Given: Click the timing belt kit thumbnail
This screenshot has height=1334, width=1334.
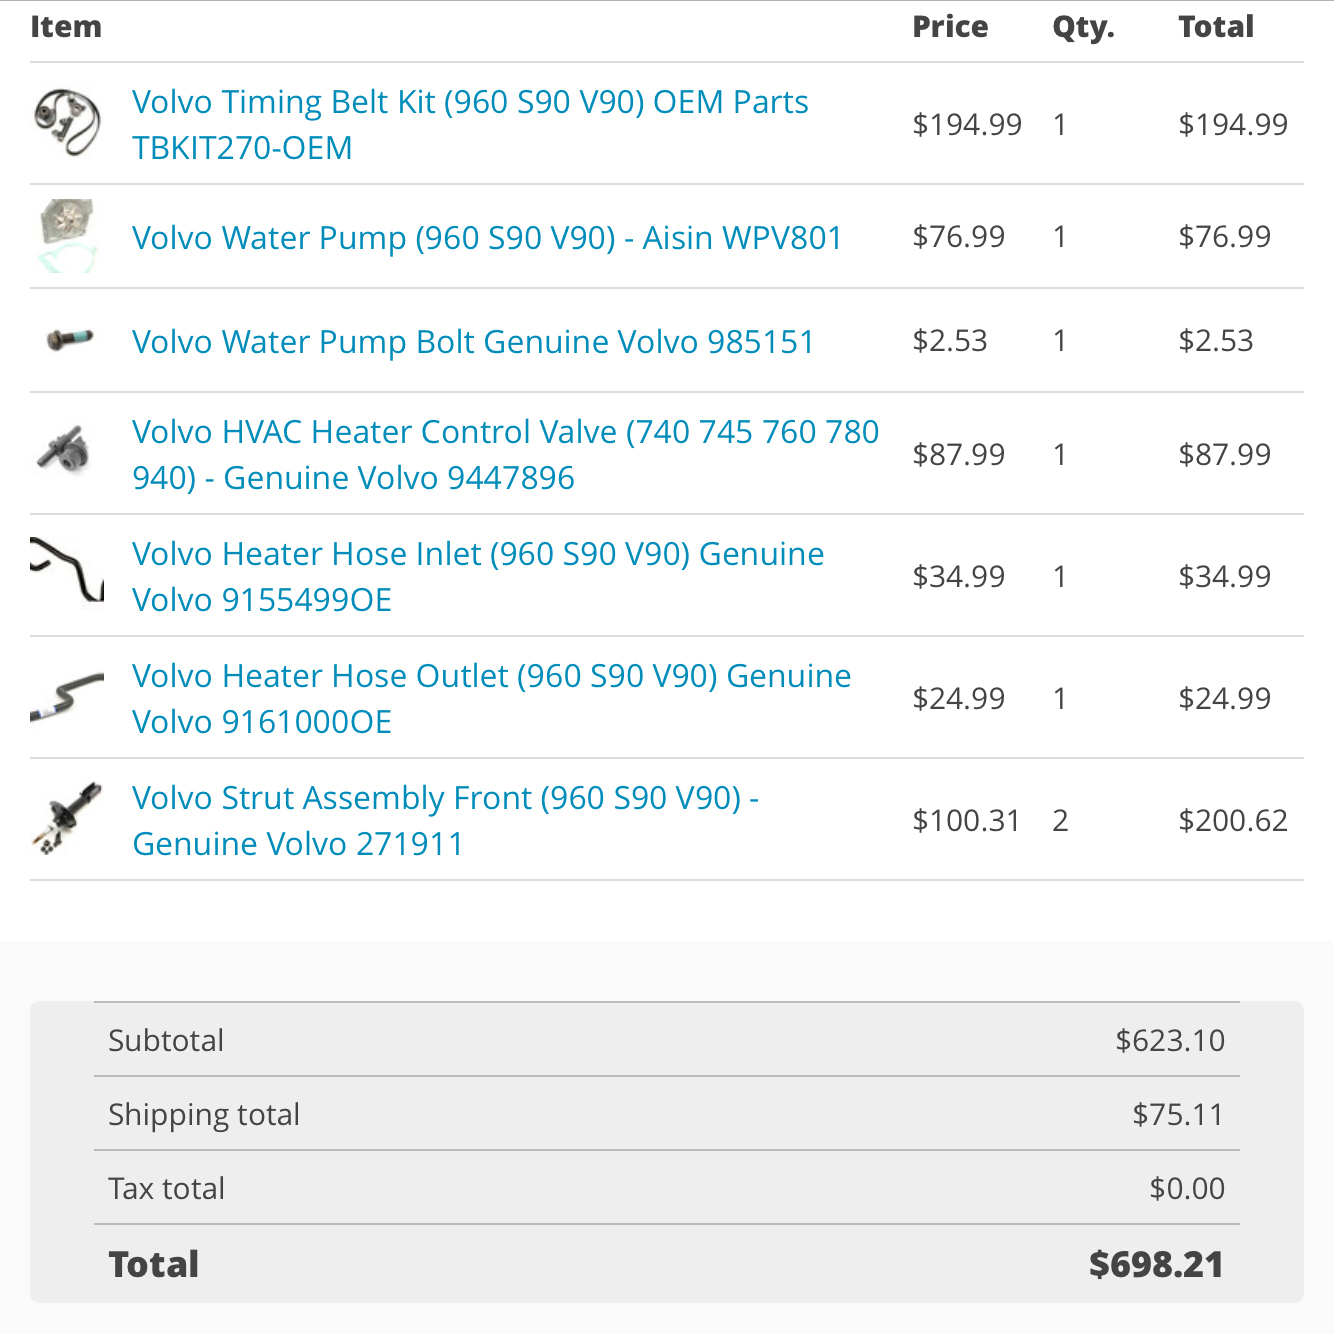Looking at the screenshot, I should click(66, 122).
